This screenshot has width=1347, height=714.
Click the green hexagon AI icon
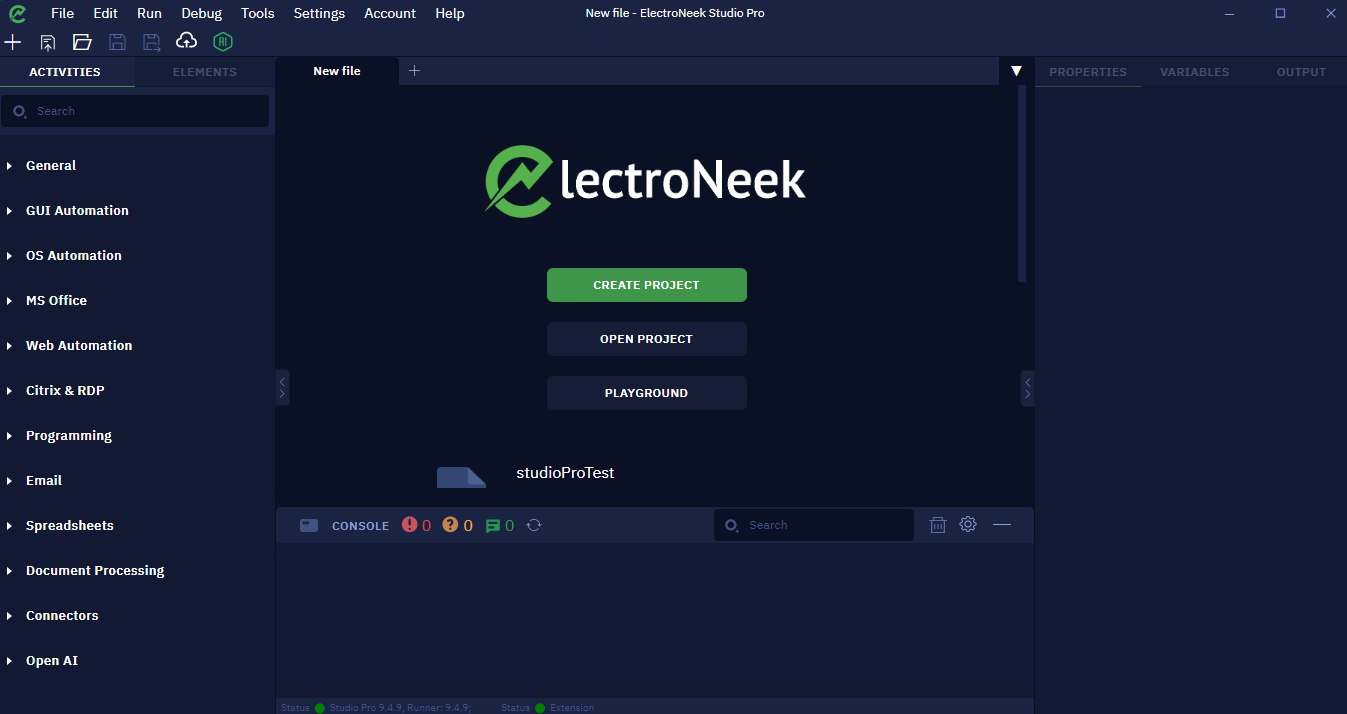tap(223, 42)
